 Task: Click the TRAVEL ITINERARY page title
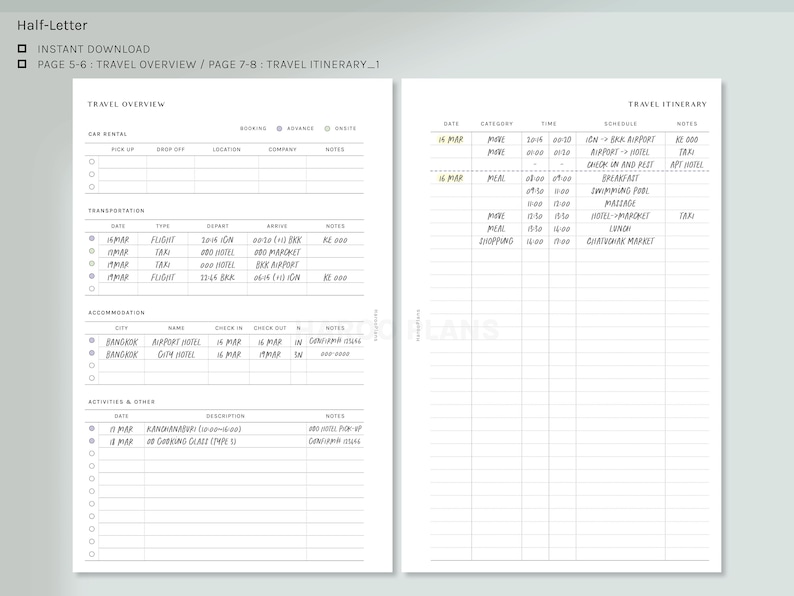click(x=667, y=104)
